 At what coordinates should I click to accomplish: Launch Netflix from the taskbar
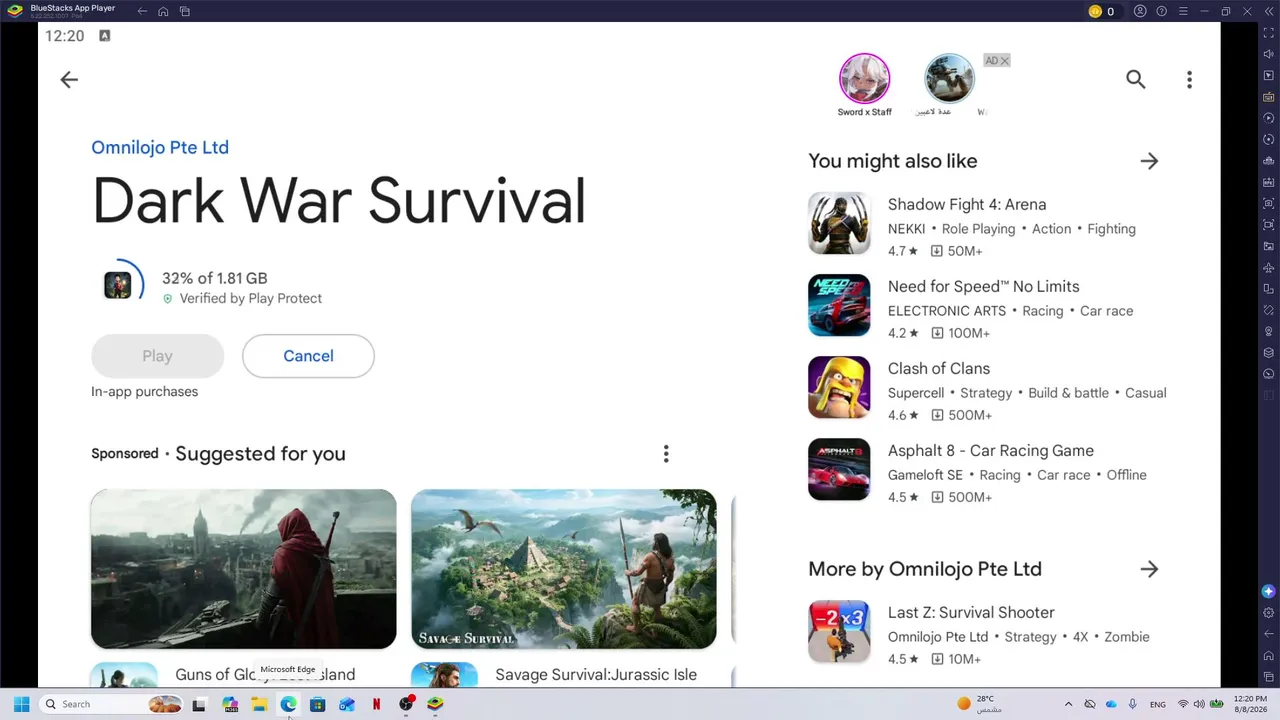point(376,704)
